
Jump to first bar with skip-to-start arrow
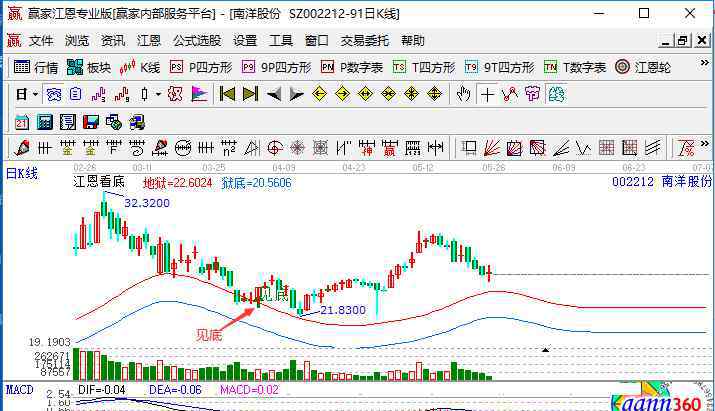click(227, 94)
